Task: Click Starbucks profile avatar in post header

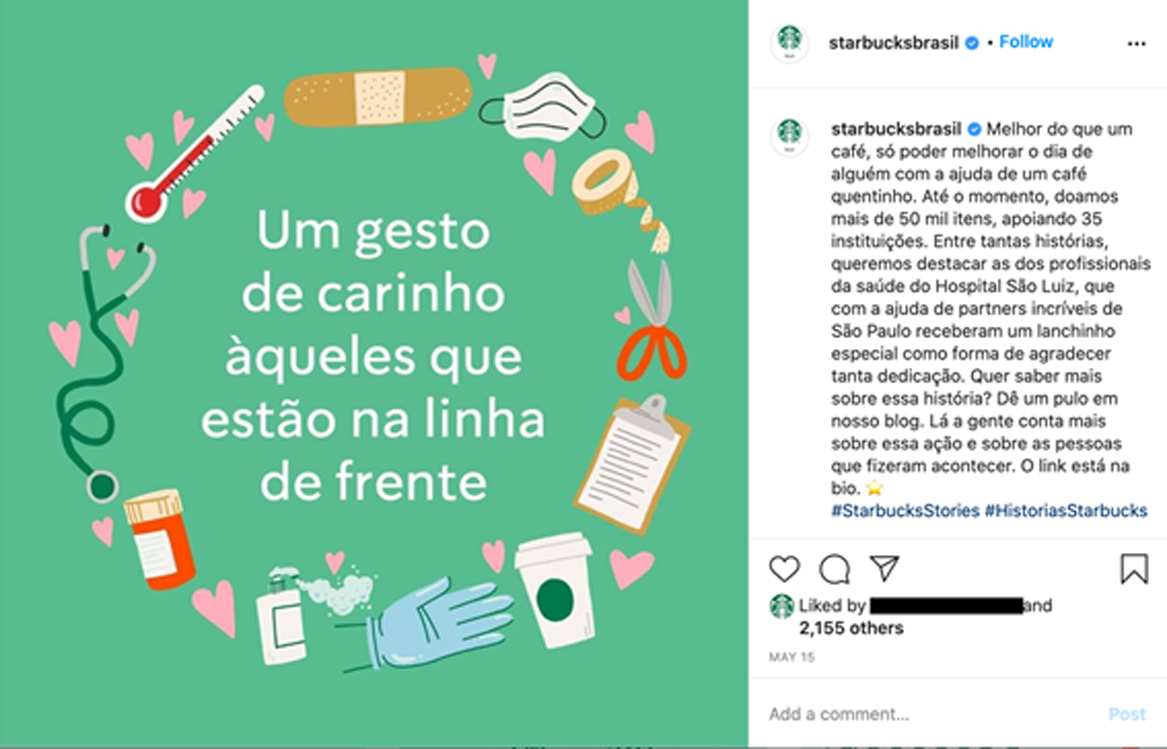Action: pyautogui.click(x=789, y=42)
